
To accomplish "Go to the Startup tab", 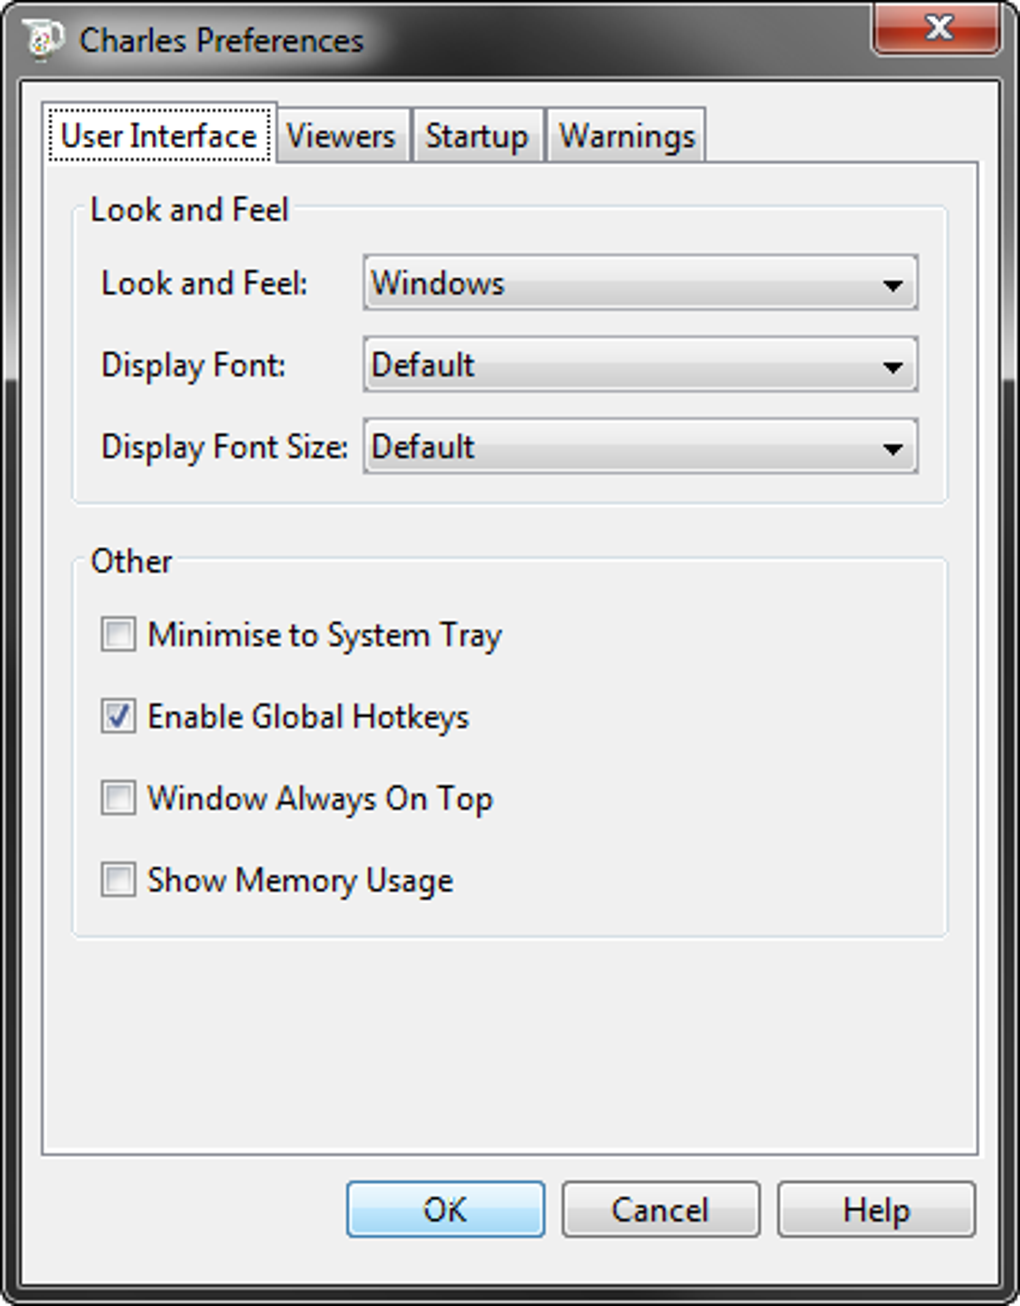I will (476, 135).
